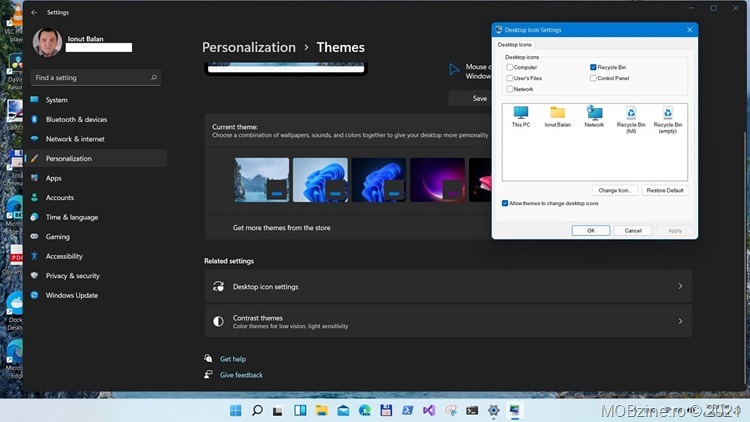Select the Ionut Balan folder icon

[x=557, y=116]
